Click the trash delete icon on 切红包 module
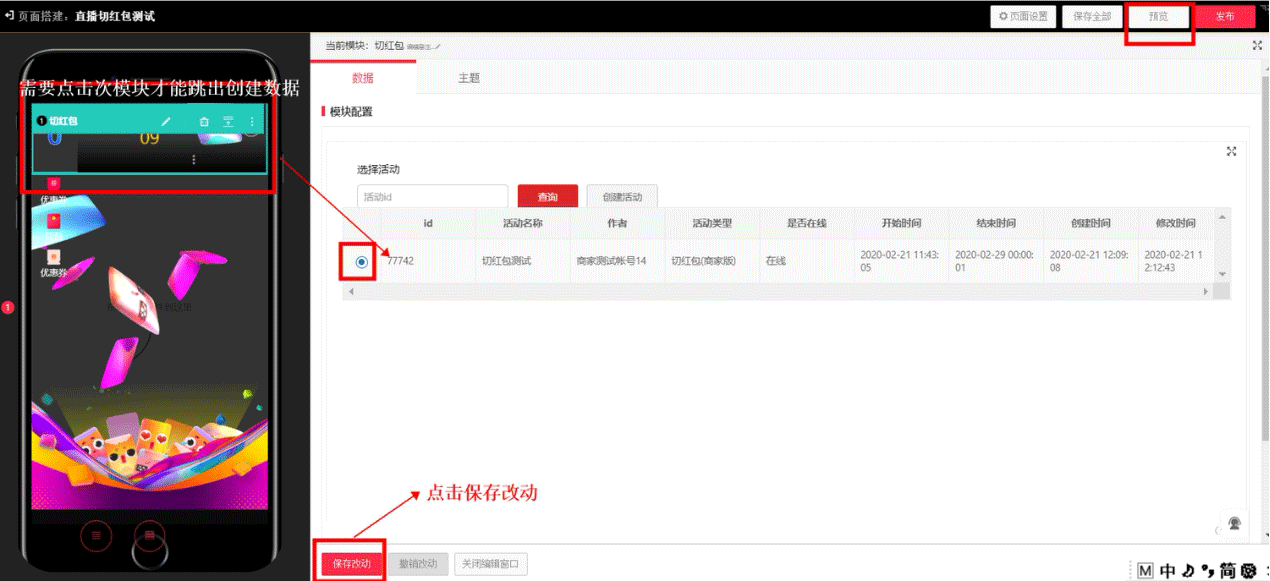This screenshot has height=581, width=1270. [204, 121]
